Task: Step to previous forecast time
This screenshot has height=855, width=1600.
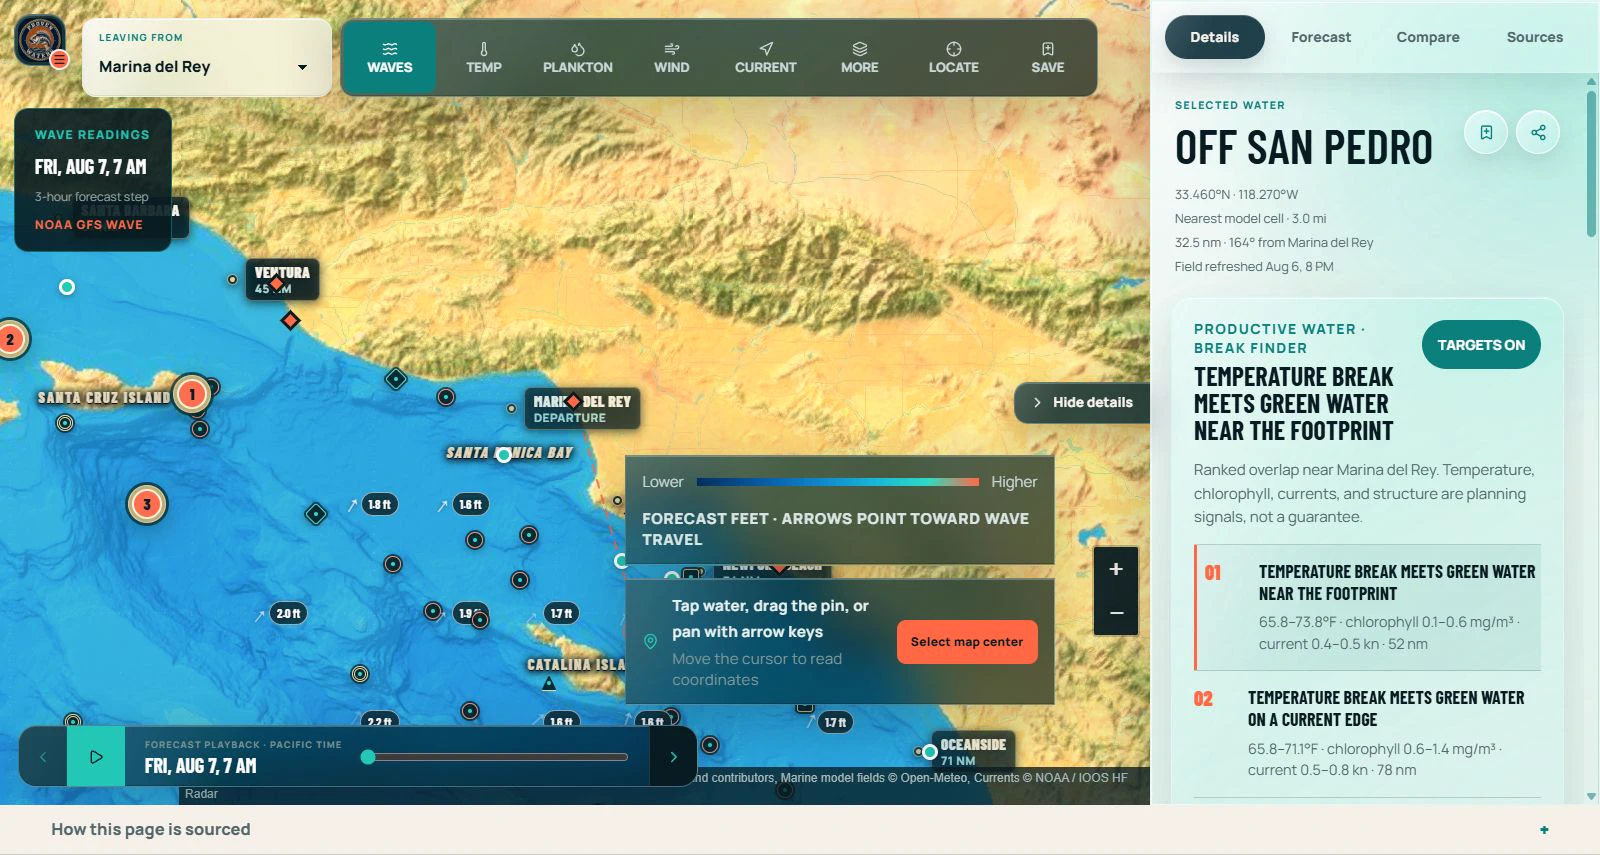Action: [x=43, y=757]
